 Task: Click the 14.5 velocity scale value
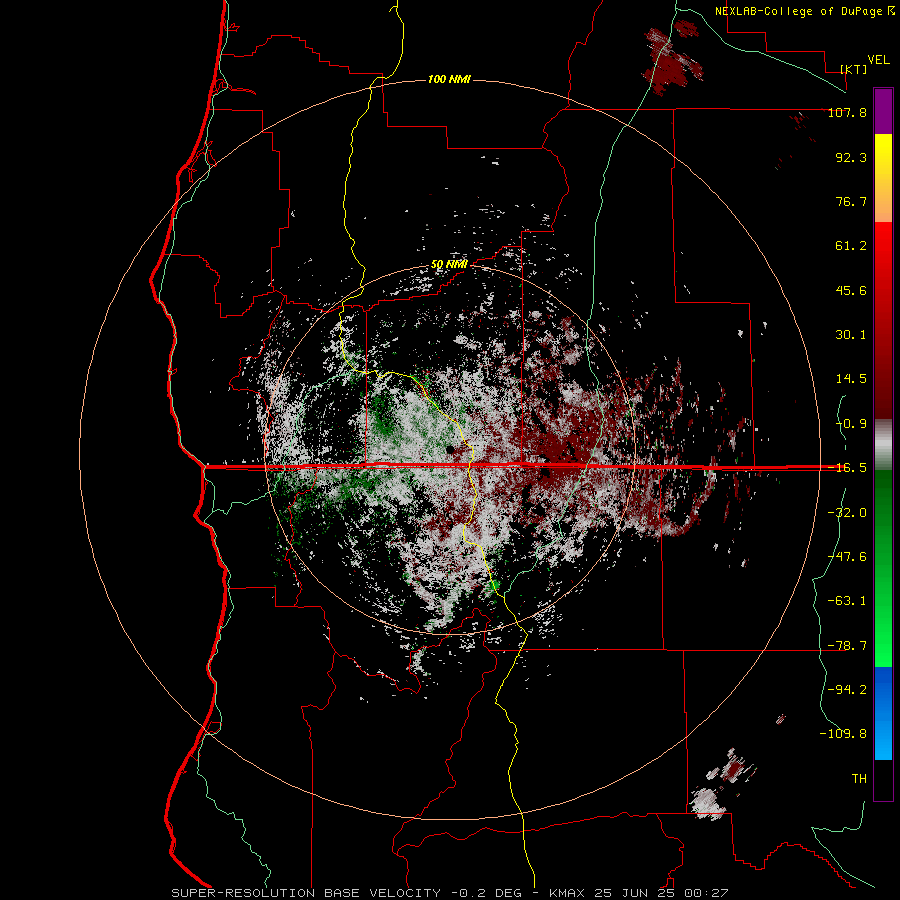[x=851, y=379]
